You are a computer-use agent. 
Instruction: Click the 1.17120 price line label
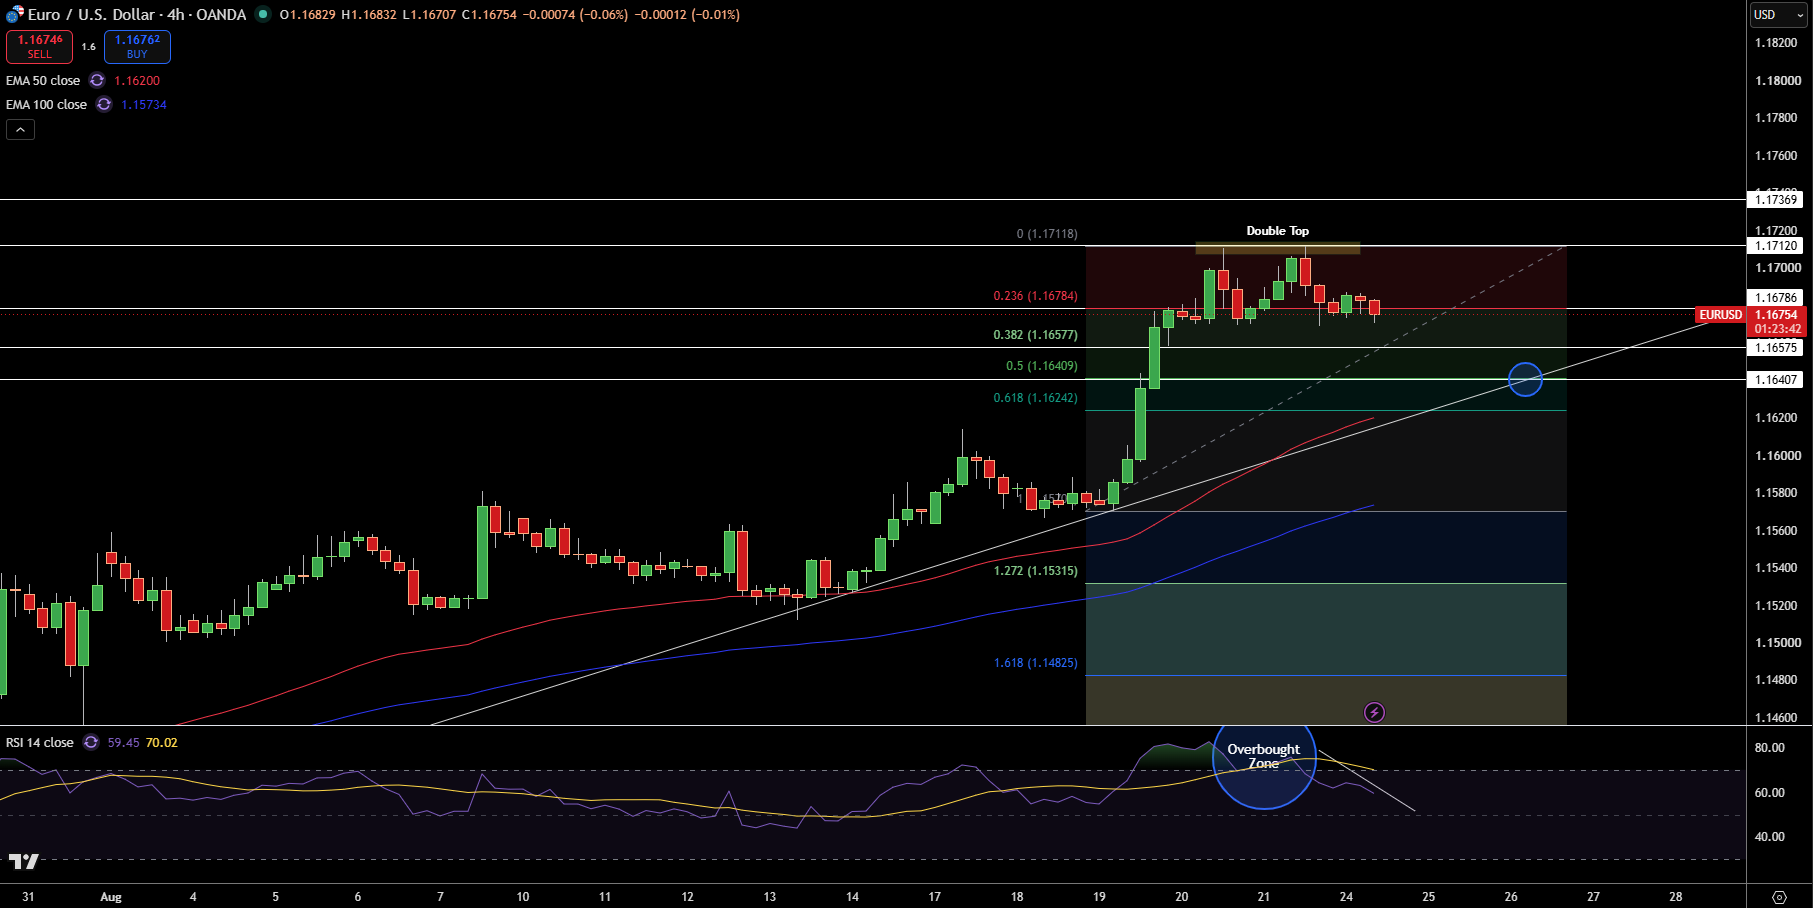click(x=1776, y=245)
